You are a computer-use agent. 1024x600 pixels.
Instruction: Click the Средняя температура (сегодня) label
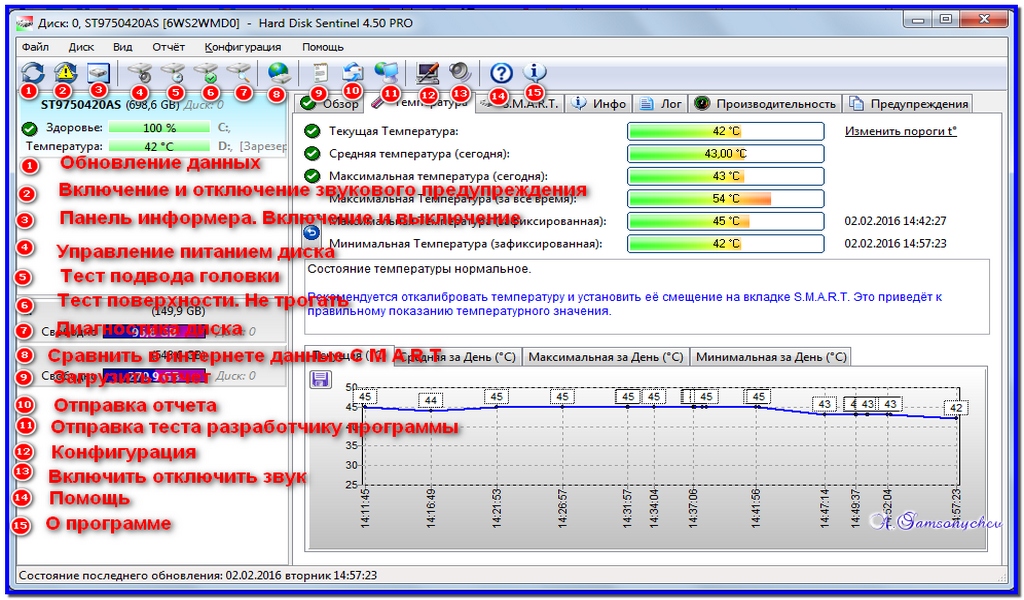click(419, 153)
